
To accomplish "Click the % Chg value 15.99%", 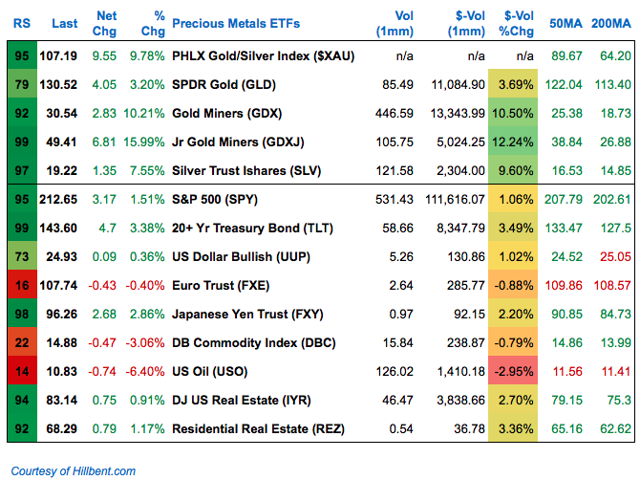I will pos(144,142).
